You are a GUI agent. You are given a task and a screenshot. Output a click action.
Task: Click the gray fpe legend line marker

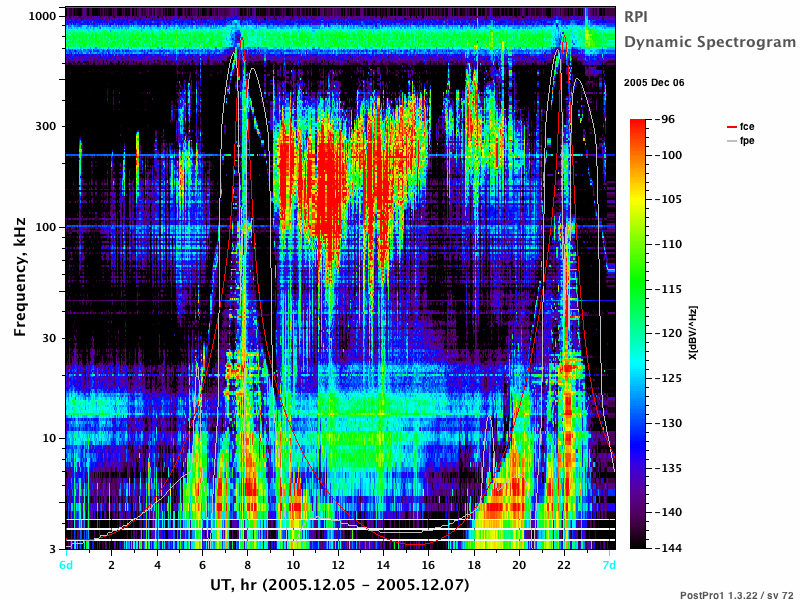tap(732, 141)
